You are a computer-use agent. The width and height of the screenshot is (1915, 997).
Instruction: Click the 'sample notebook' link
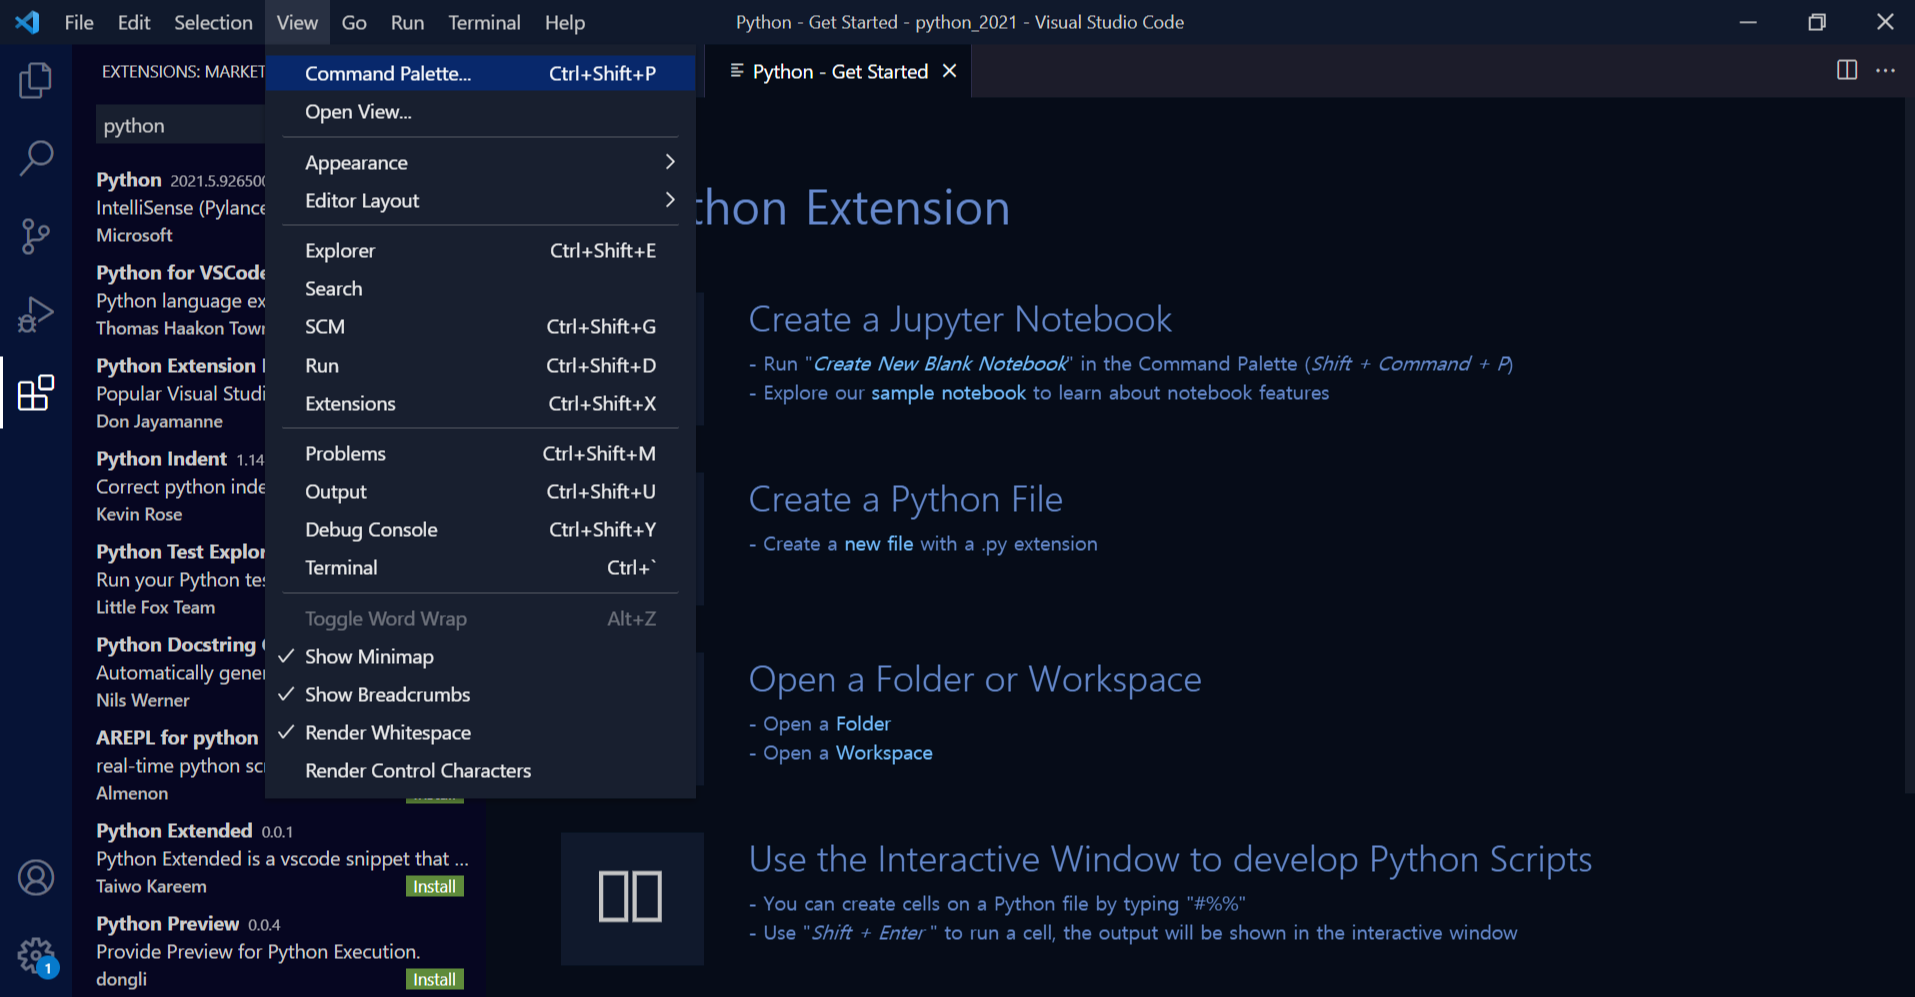tap(948, 393)
